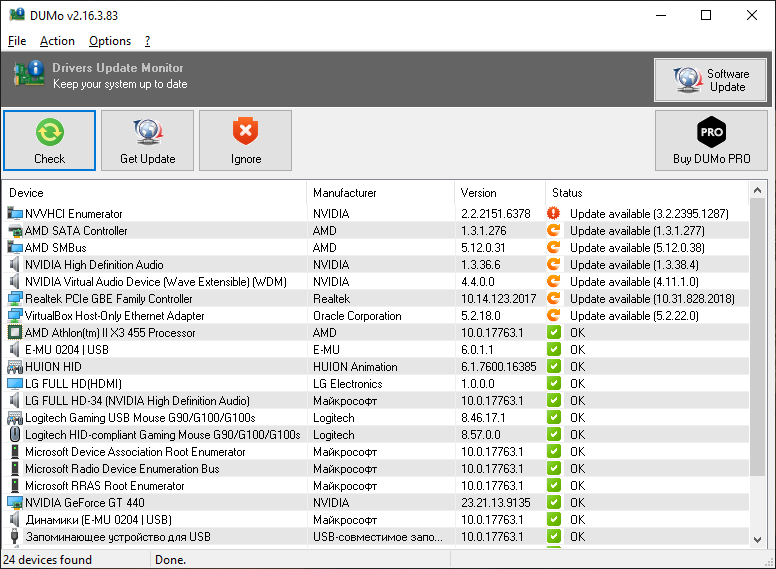Screen dimensions: 776x569
Task: Click the network icon of Realtek PCIe GBE Family Controller
Action: pyautogui.click(x=15, y=299)
